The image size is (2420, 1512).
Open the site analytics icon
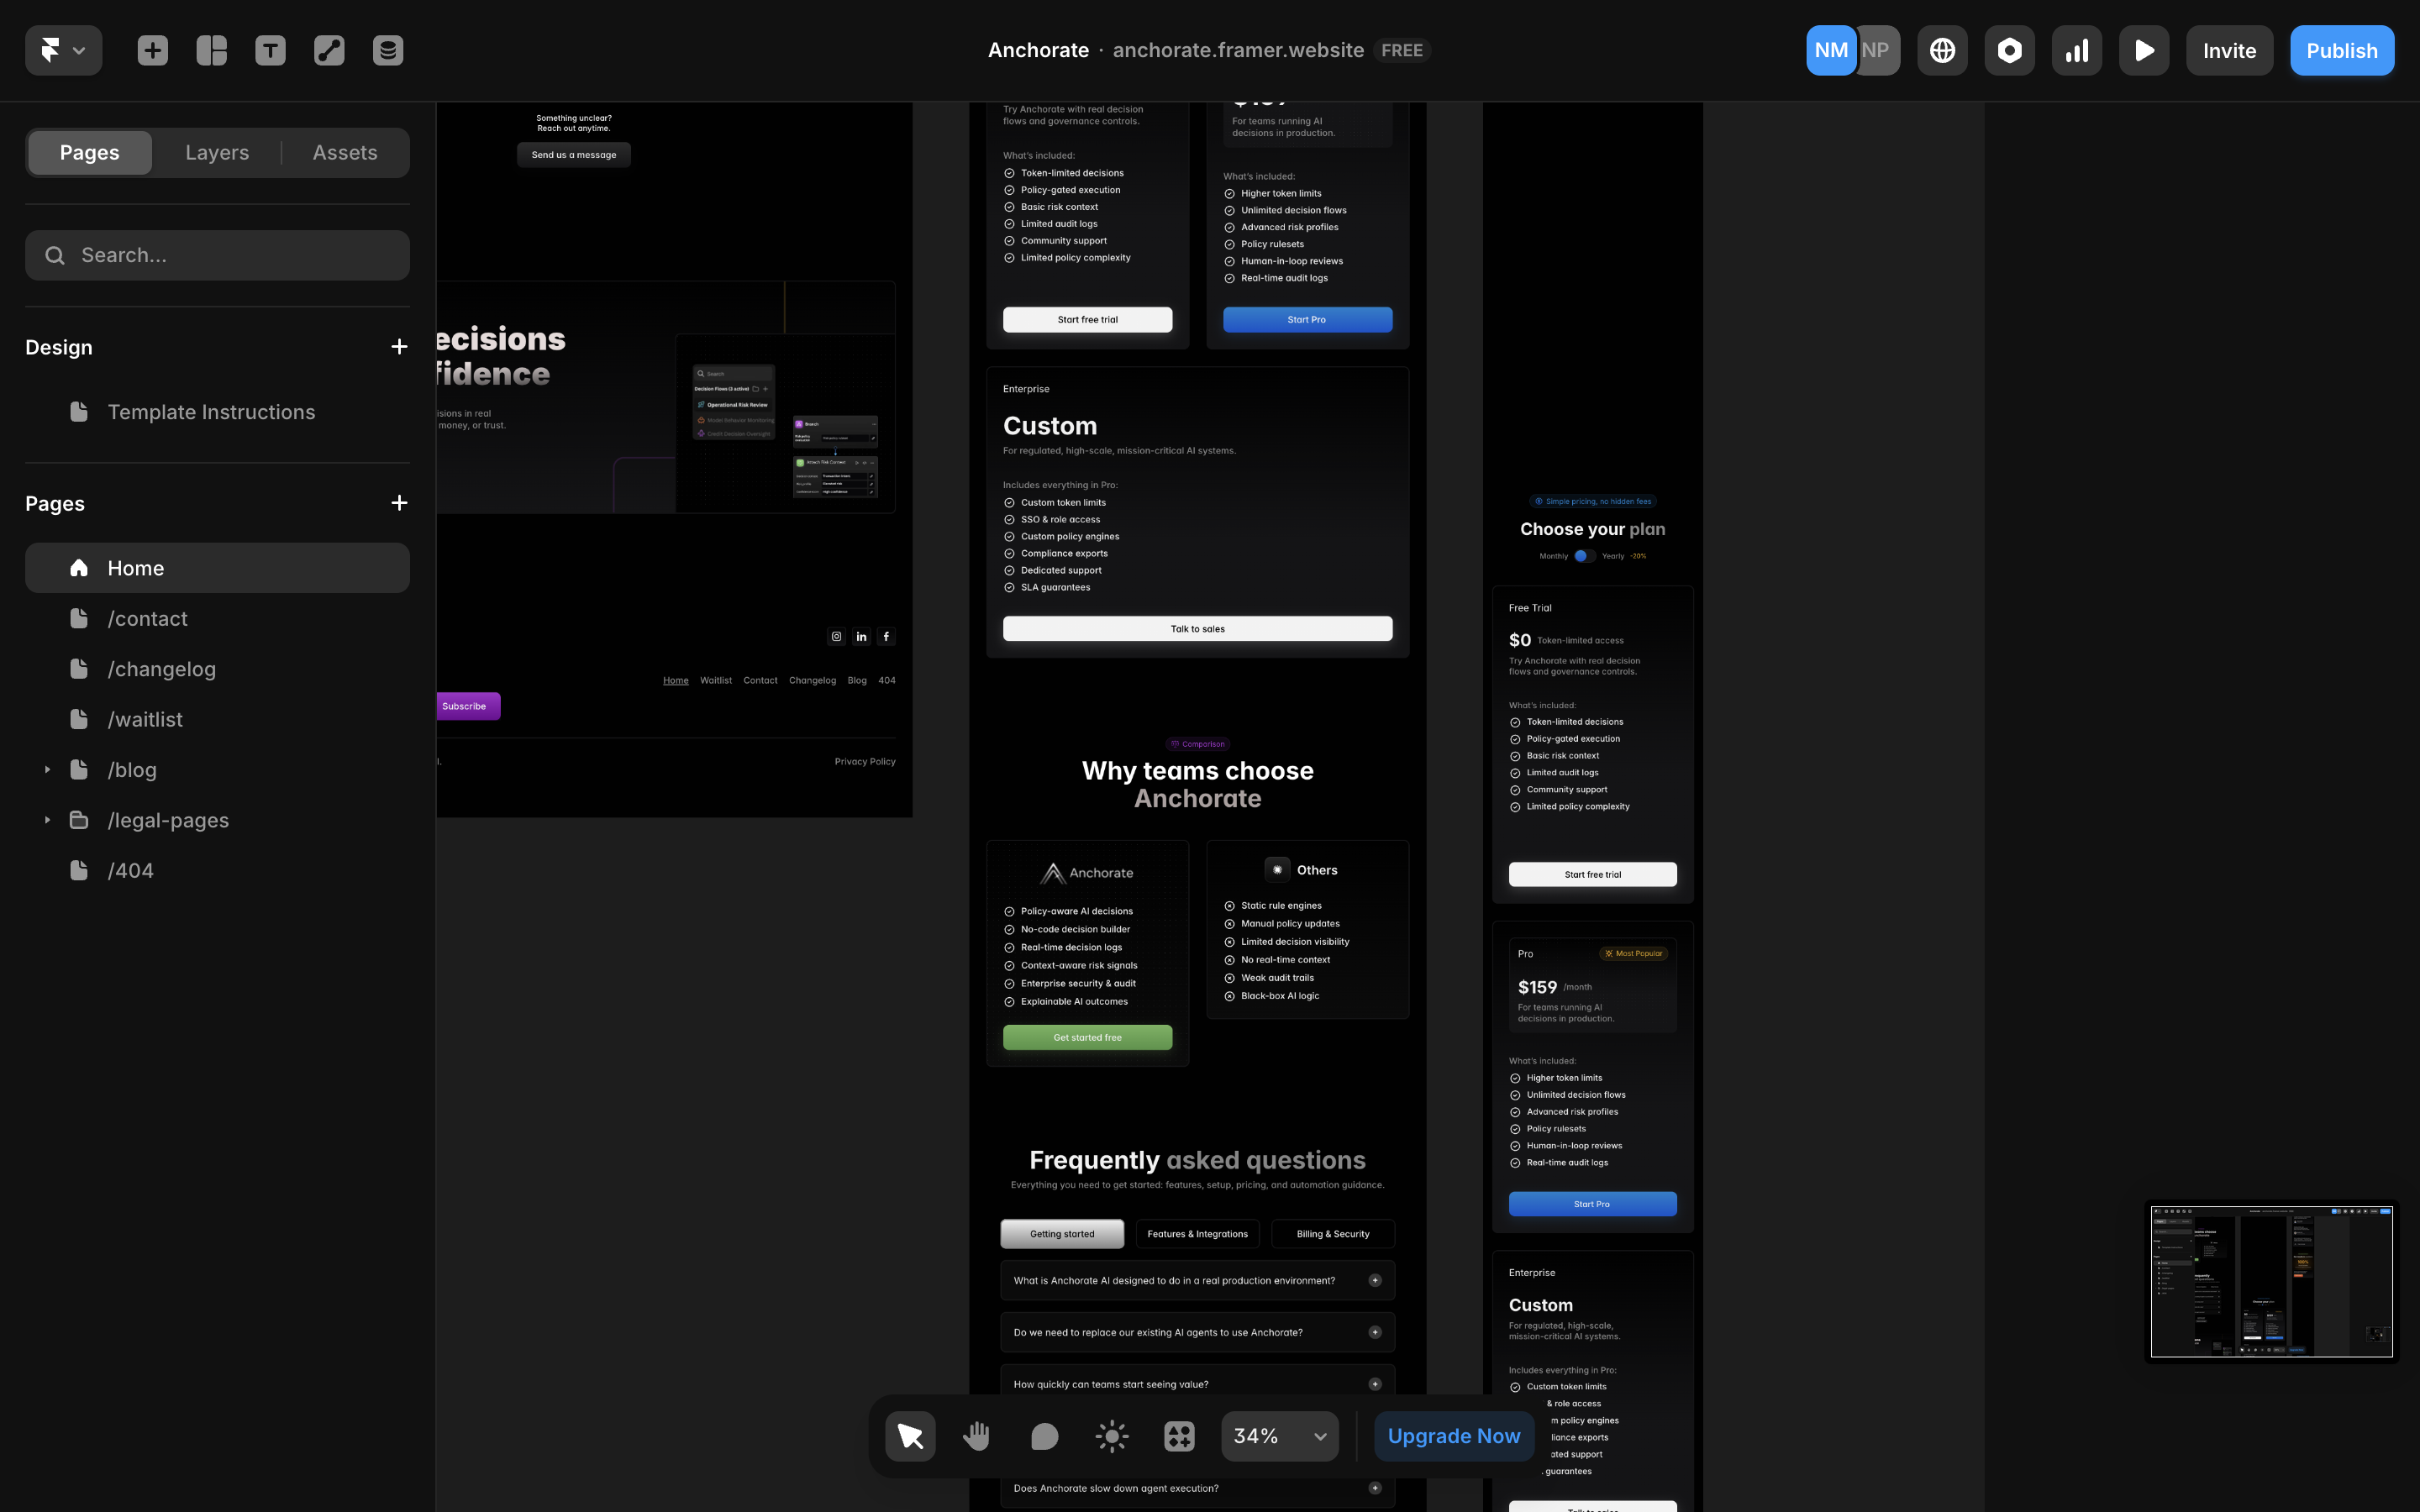(x=2076, y=49)
